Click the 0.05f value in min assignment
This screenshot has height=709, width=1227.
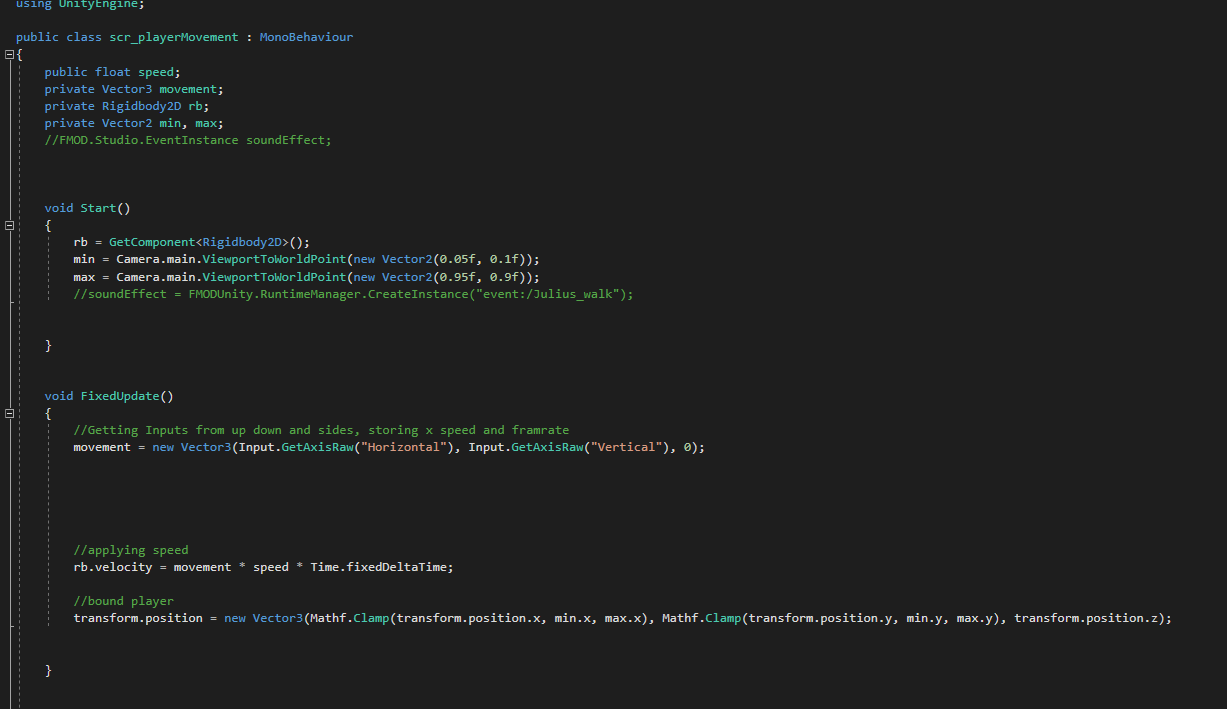tap(457, 259)
